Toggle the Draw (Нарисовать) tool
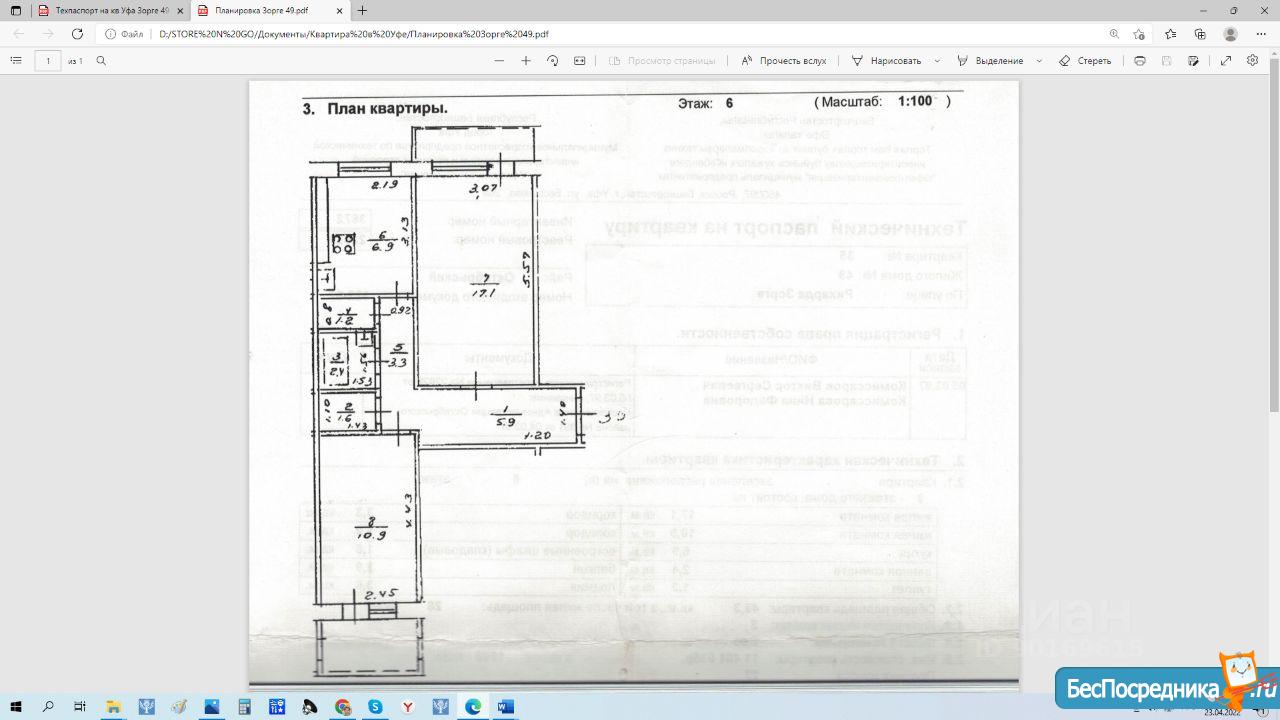1280x720 pixels. pos(886,60)
